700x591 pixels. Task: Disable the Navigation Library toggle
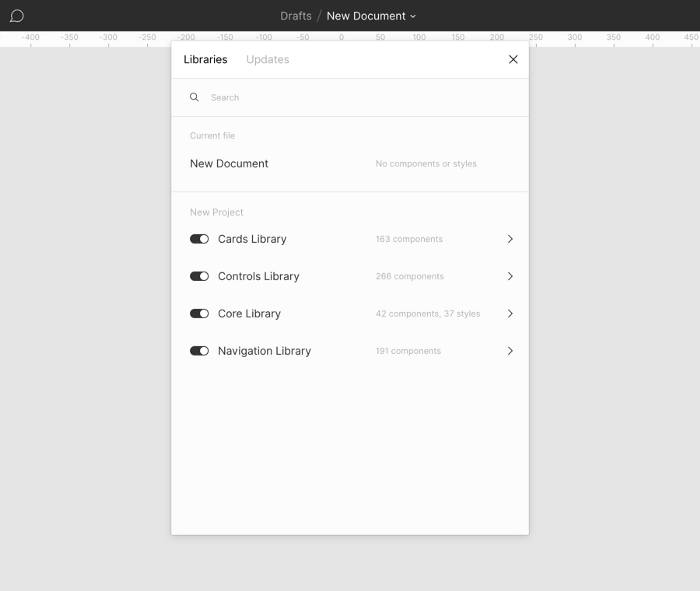199,351
